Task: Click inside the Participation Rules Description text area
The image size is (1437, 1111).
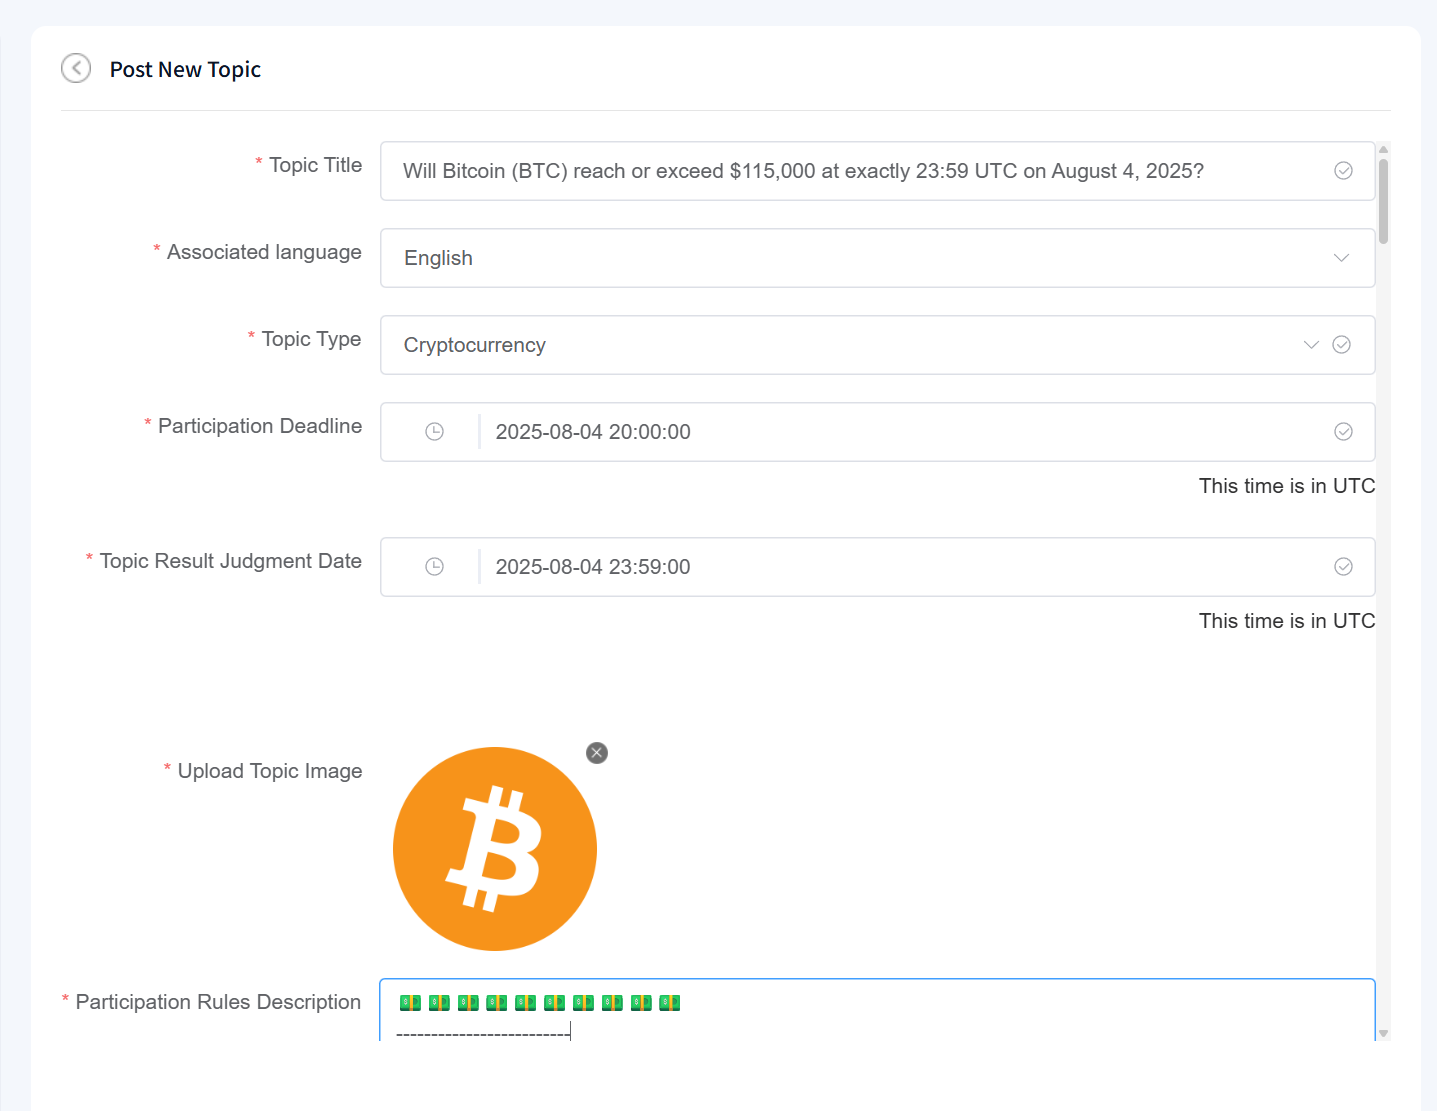Action: tap(877, 1010)
